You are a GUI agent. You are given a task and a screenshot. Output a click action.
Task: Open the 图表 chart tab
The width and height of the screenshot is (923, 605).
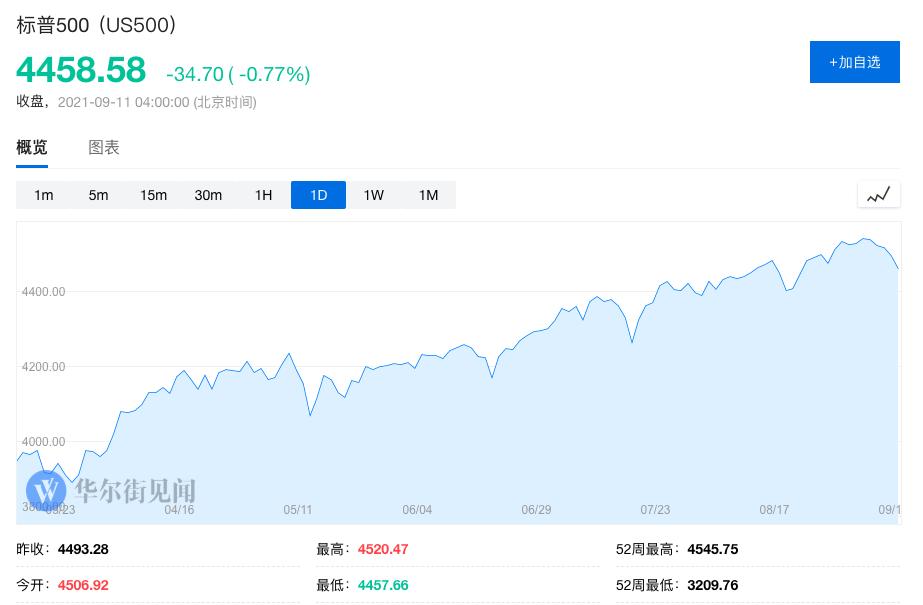pyautogui.click(x=104, y=148)
